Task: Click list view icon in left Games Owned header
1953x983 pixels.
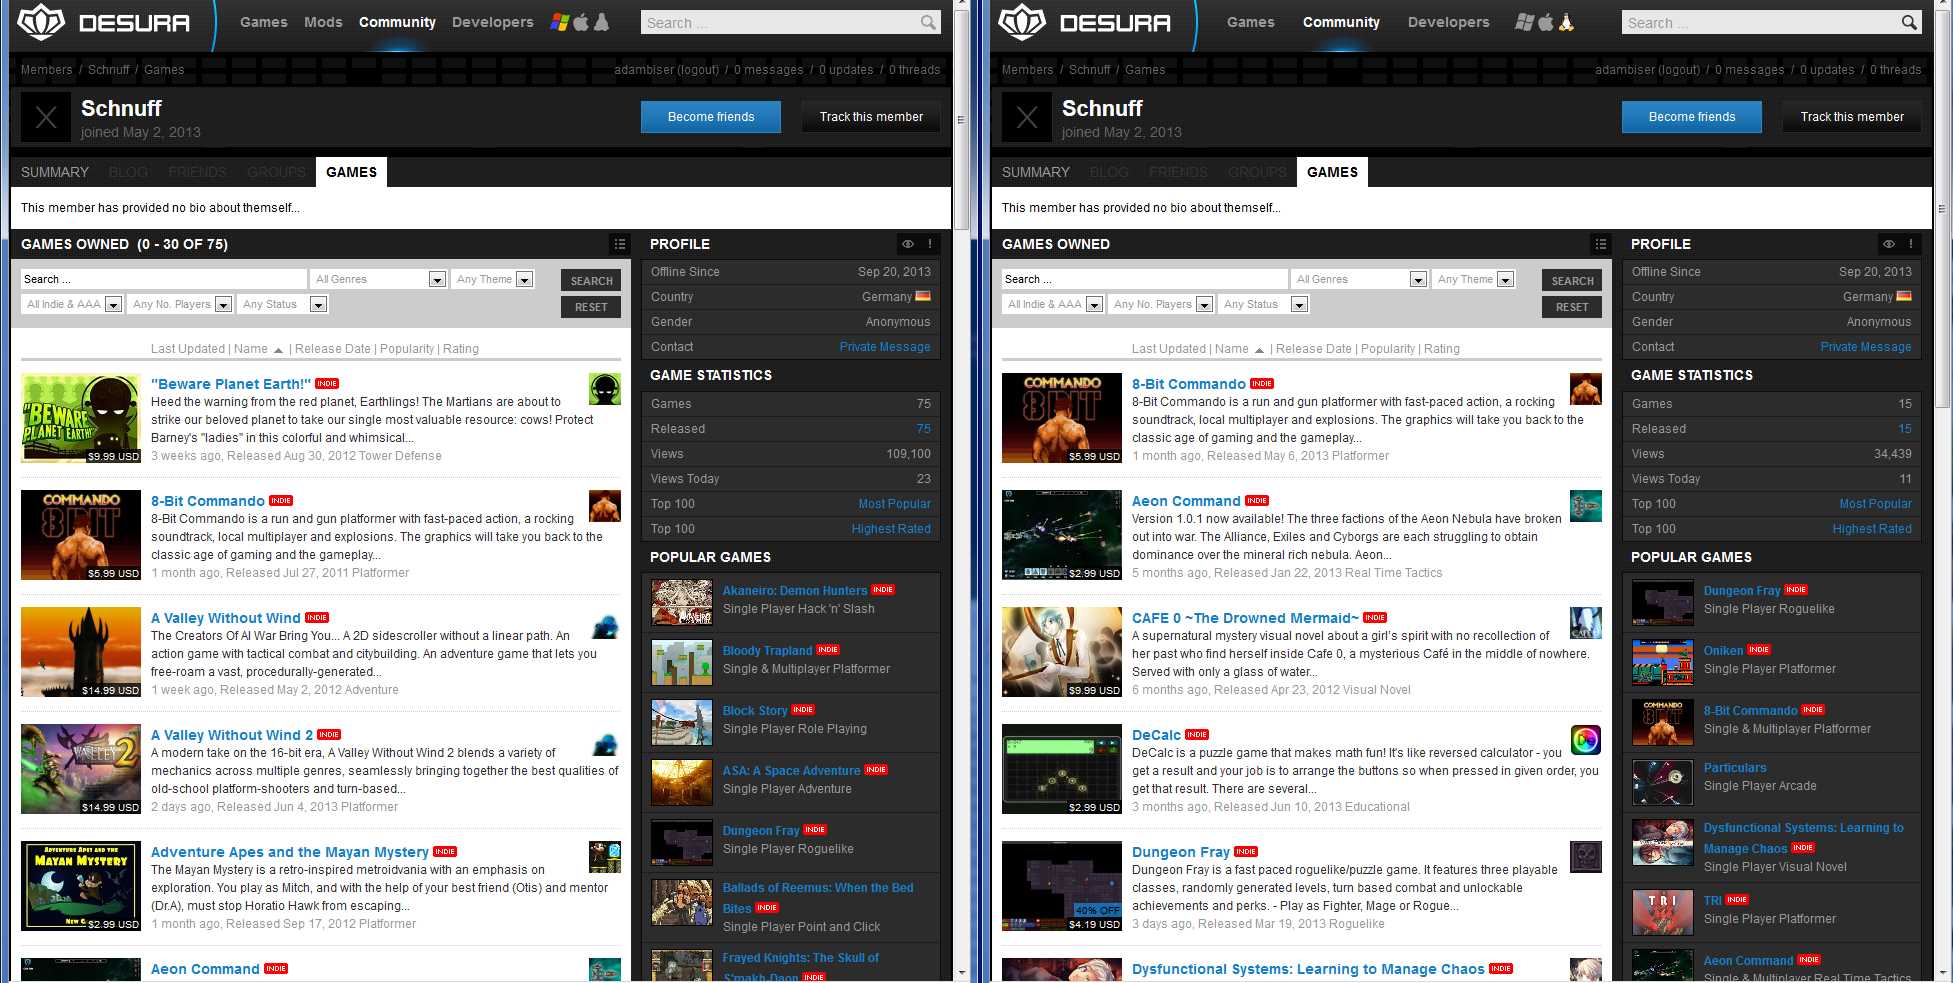Action: [620, 244]
